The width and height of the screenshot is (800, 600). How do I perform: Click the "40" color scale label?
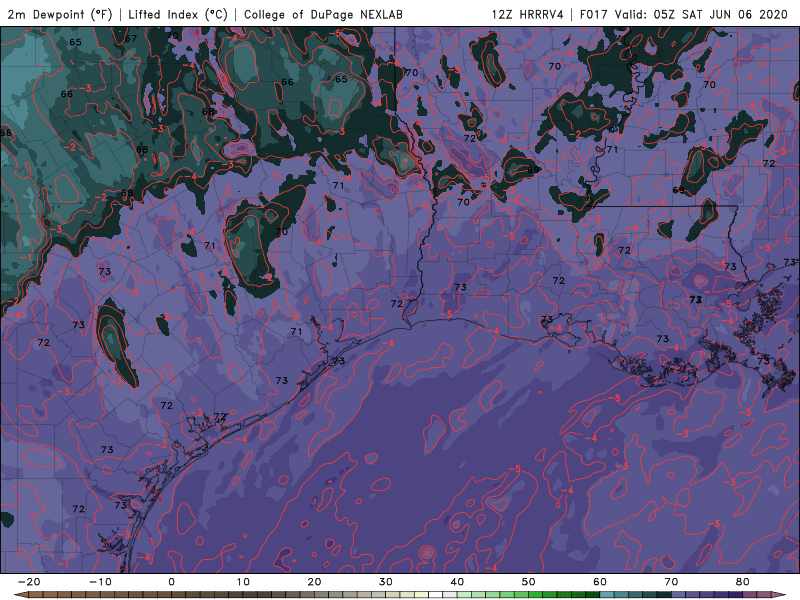tap(457, 582)
